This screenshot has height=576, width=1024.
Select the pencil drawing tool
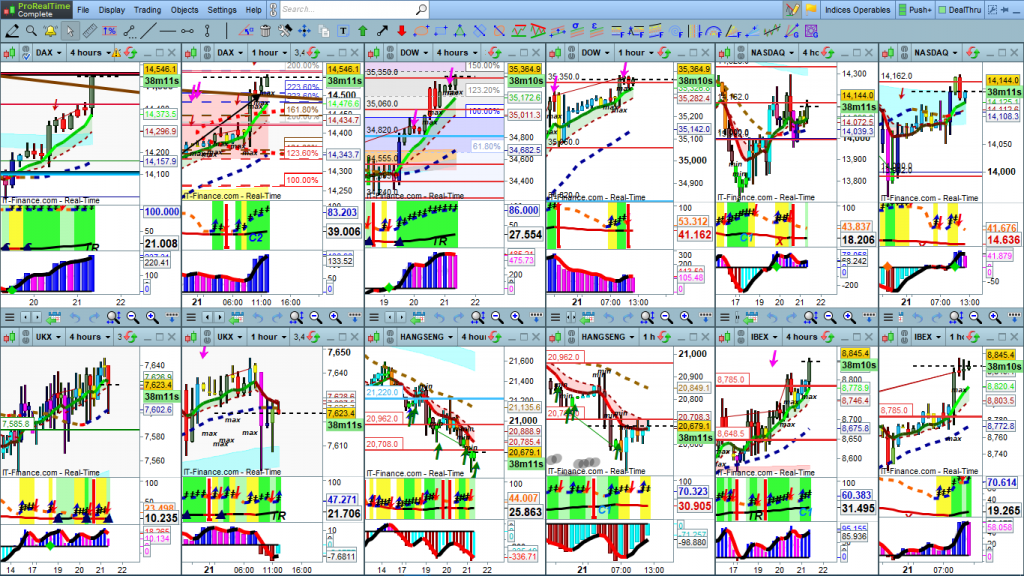12,30
